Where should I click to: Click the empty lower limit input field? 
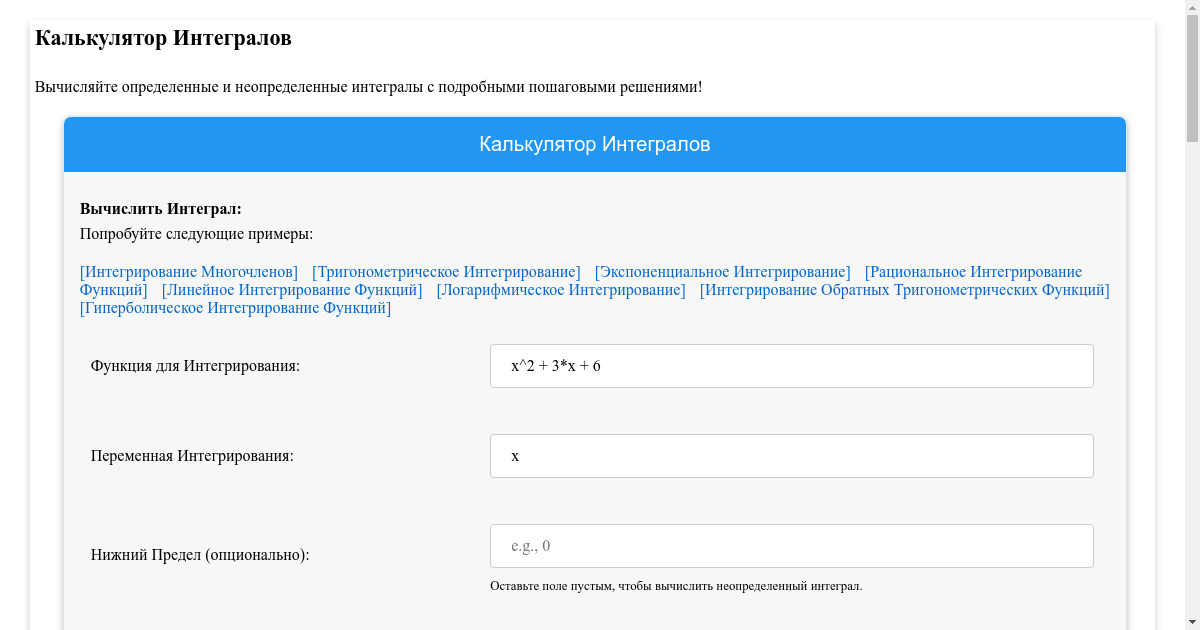pyautogui.click(x=791, y=546)
